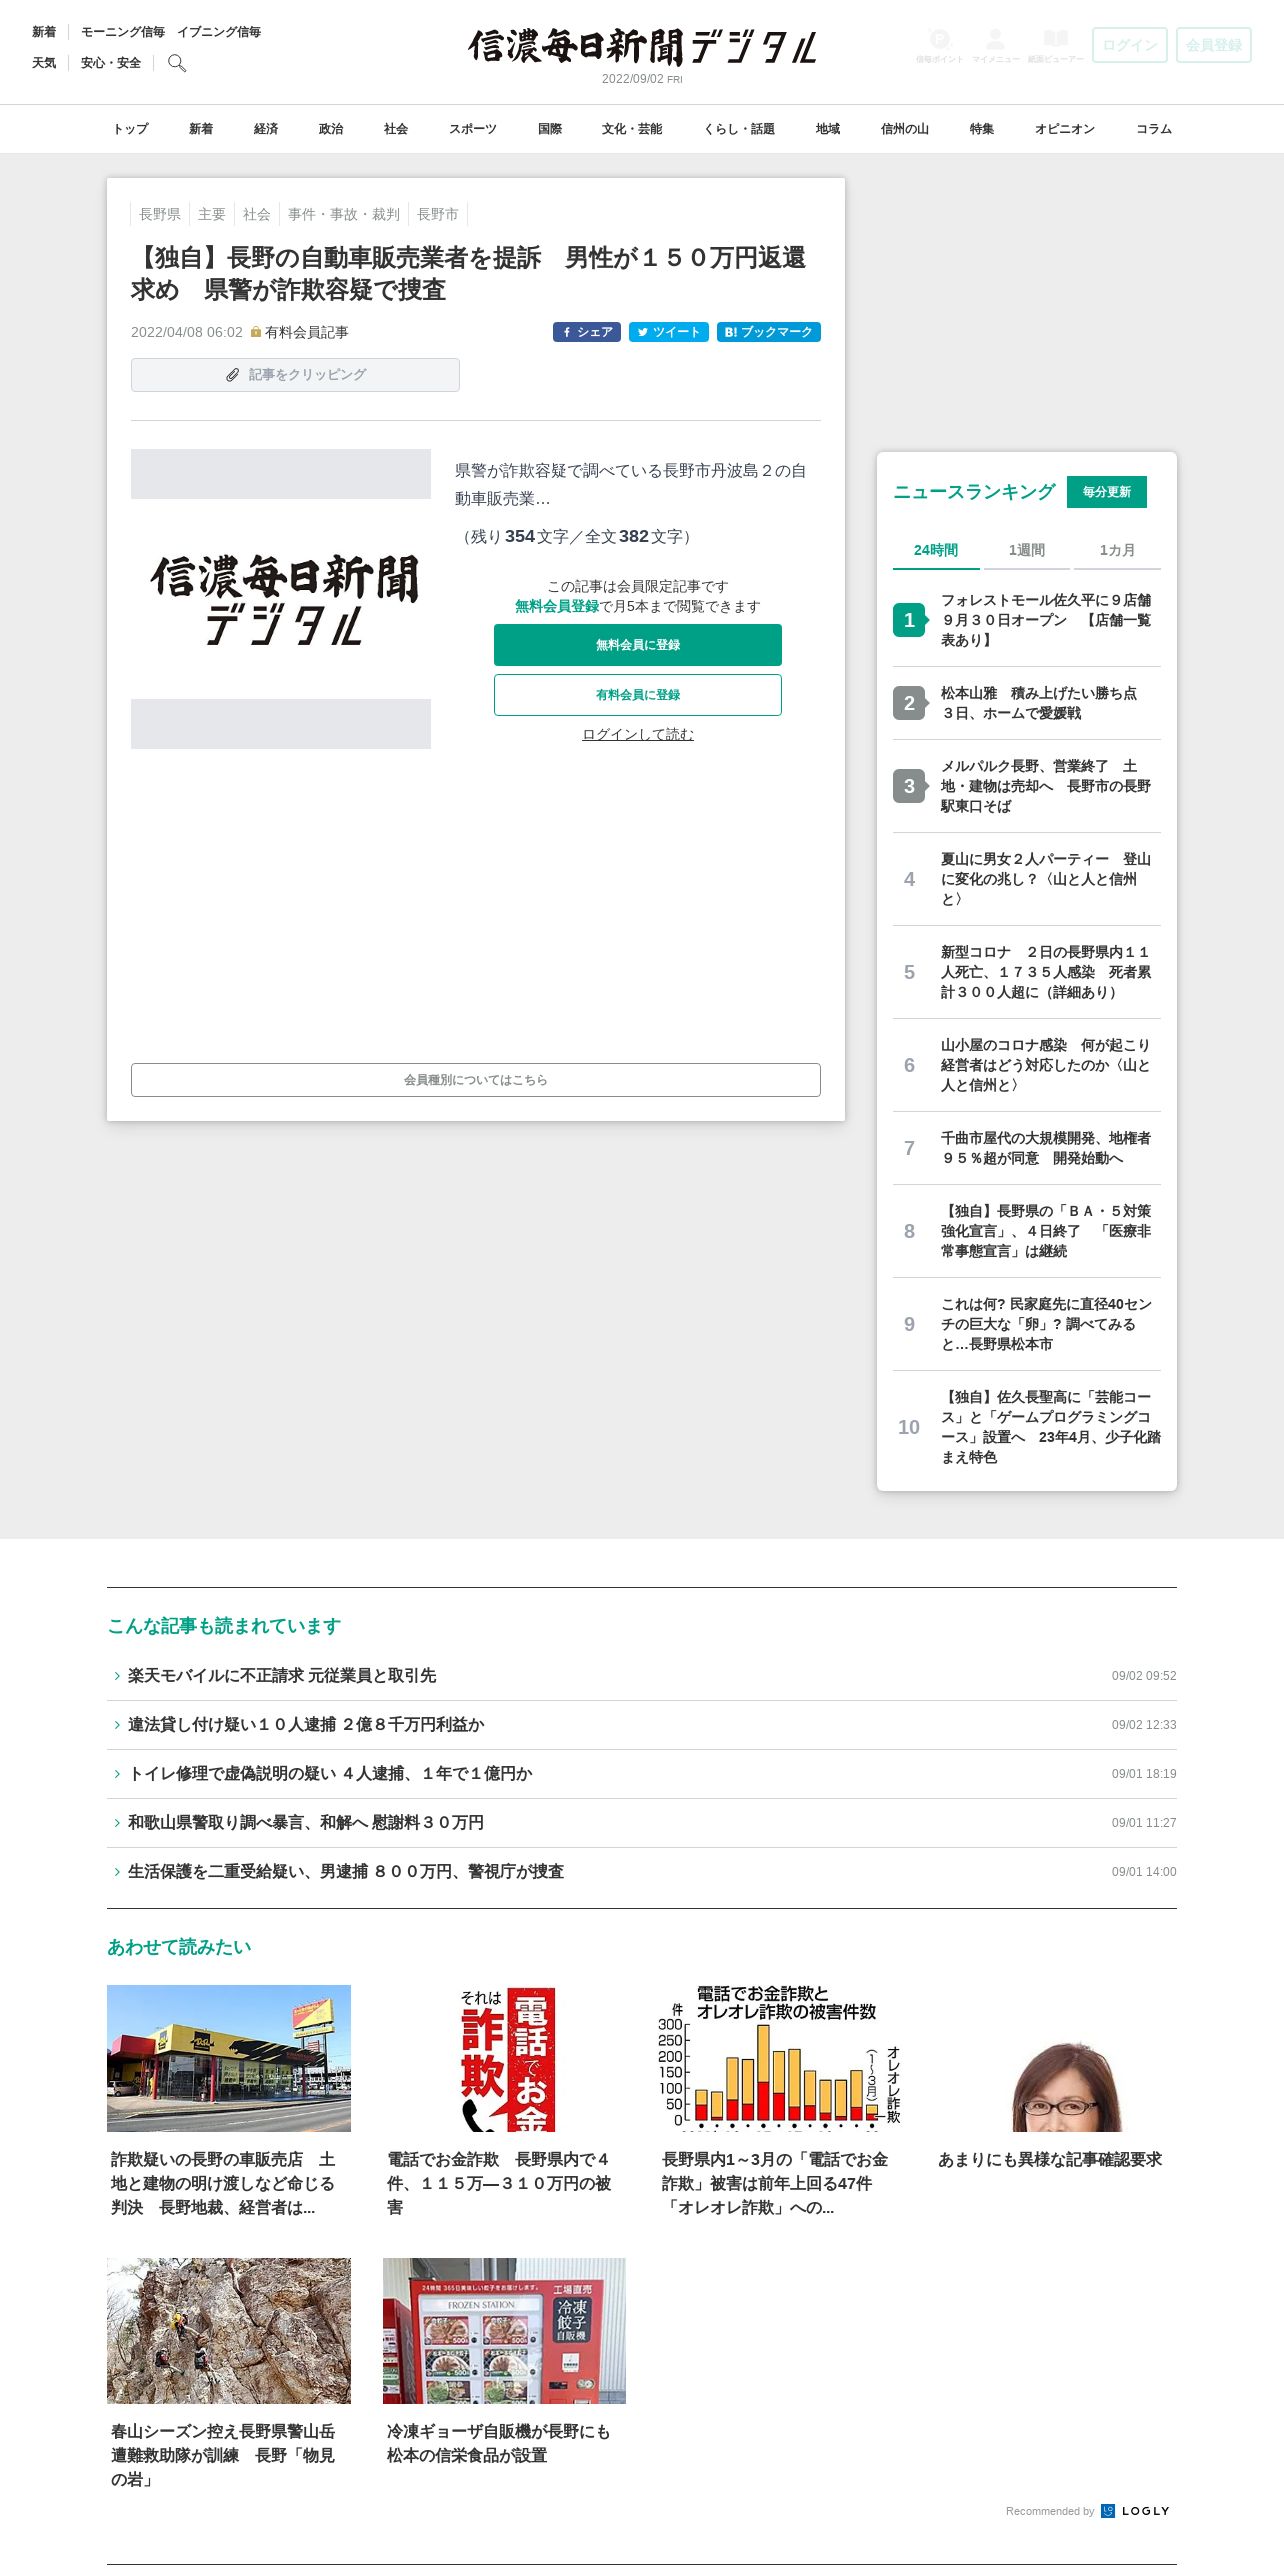Open ranking 5 新型コロナ article
Viewport: 1284px width, 2568px height.
(1027, 972)
